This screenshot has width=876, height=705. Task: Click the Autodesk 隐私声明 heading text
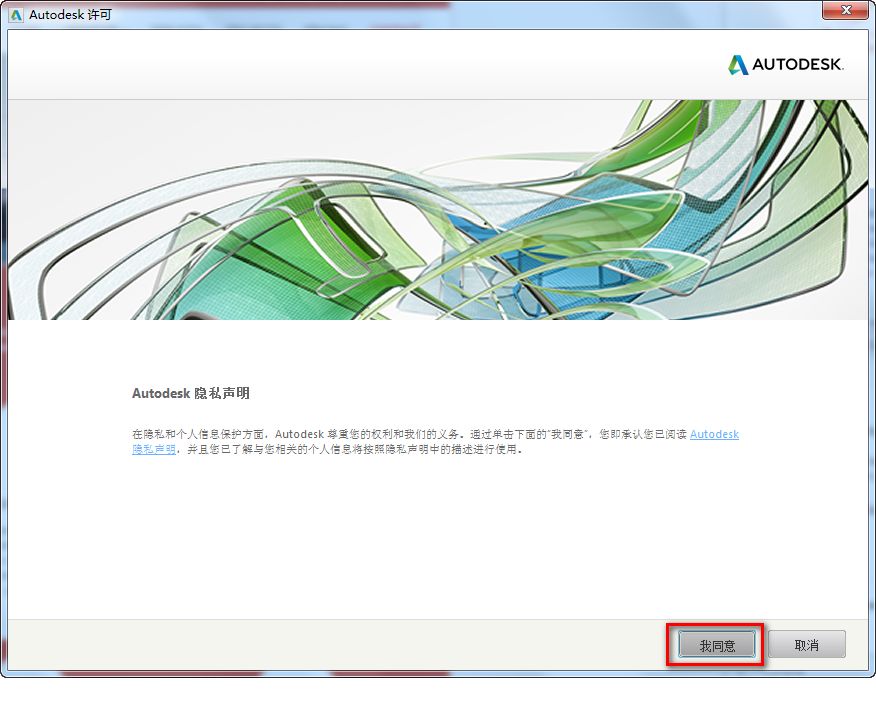pyautogui.click(x=191, y=393)
